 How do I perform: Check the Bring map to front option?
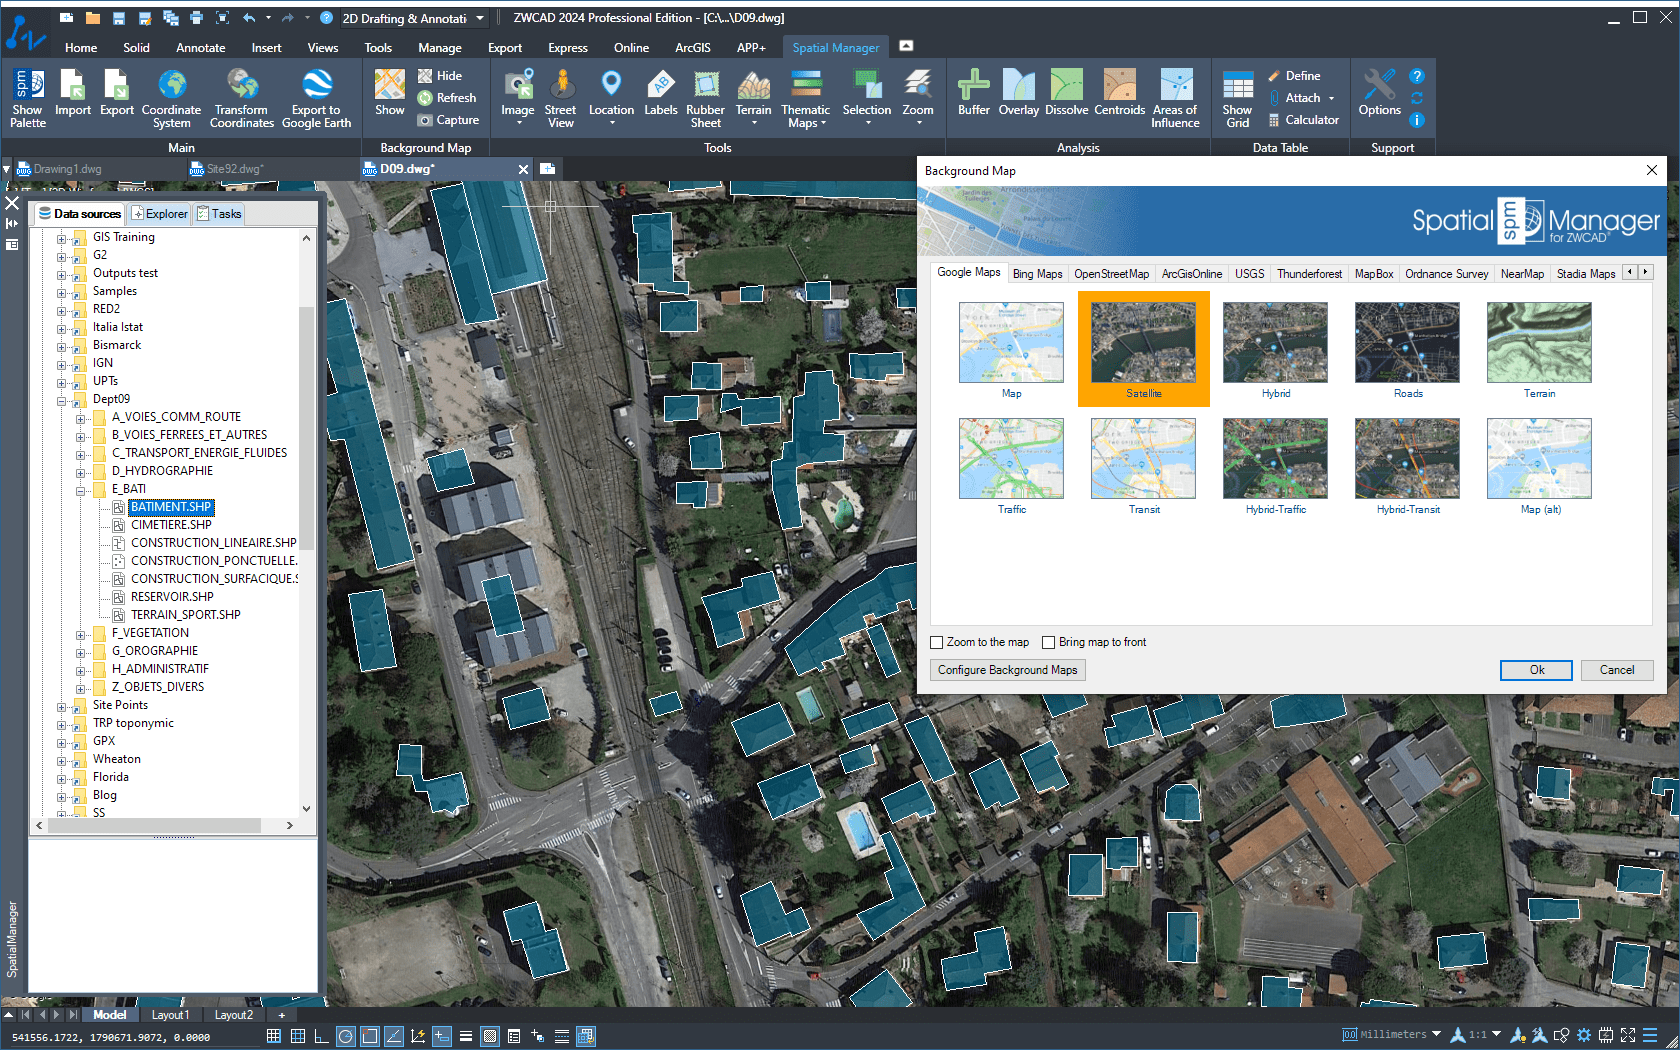[x=1049, y=643]
